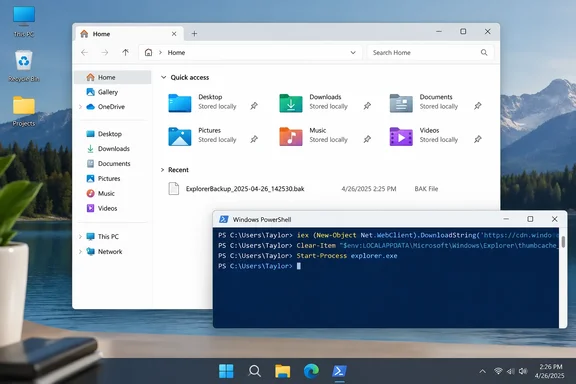Open the address bar history dropdown
Viewport: 576px width, 384px height.
coord(353,53)
